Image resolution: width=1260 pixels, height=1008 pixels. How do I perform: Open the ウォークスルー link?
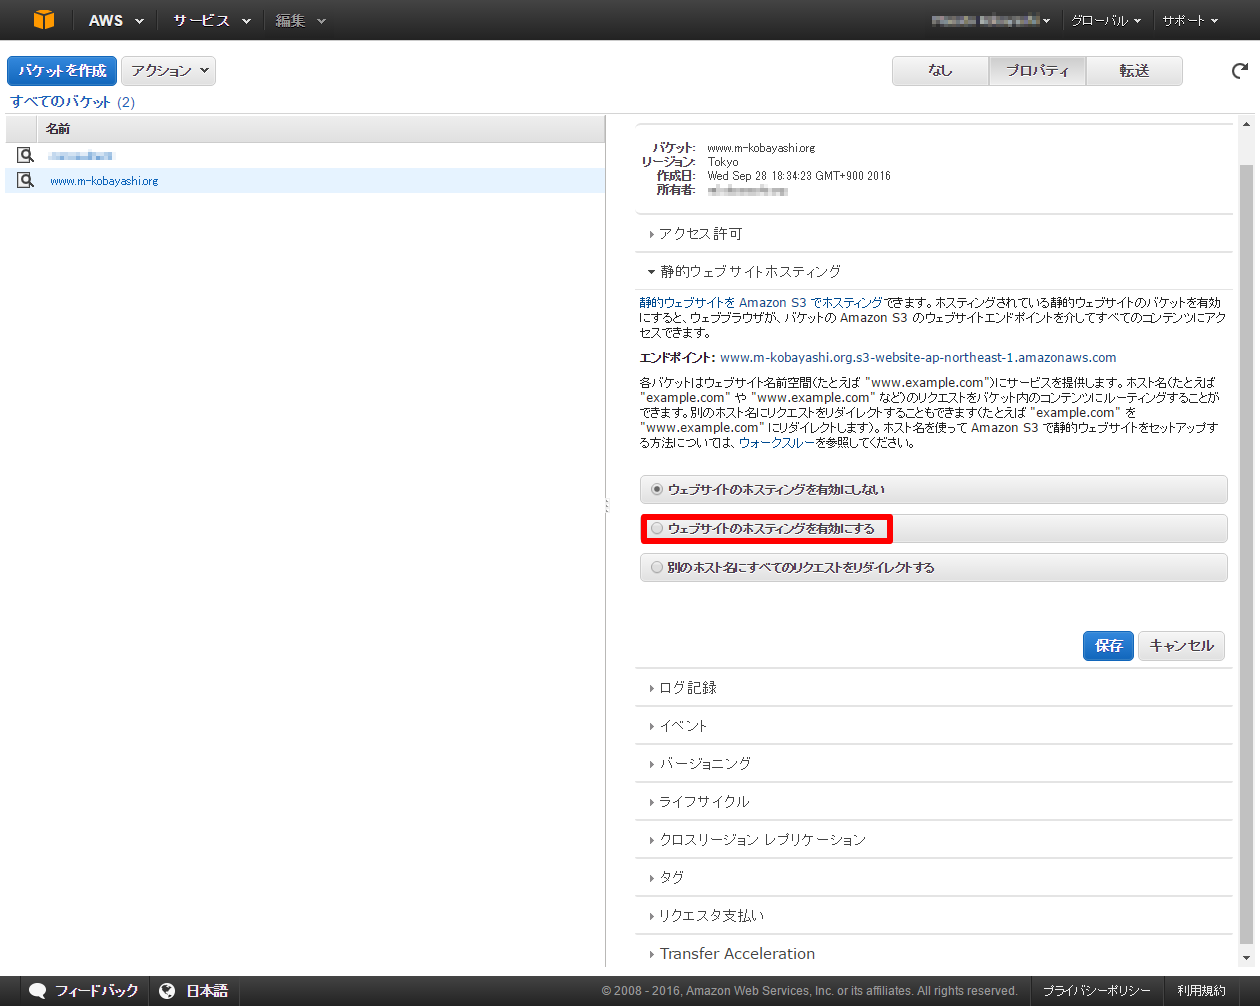pyautogui.click(x=777, y=443)
